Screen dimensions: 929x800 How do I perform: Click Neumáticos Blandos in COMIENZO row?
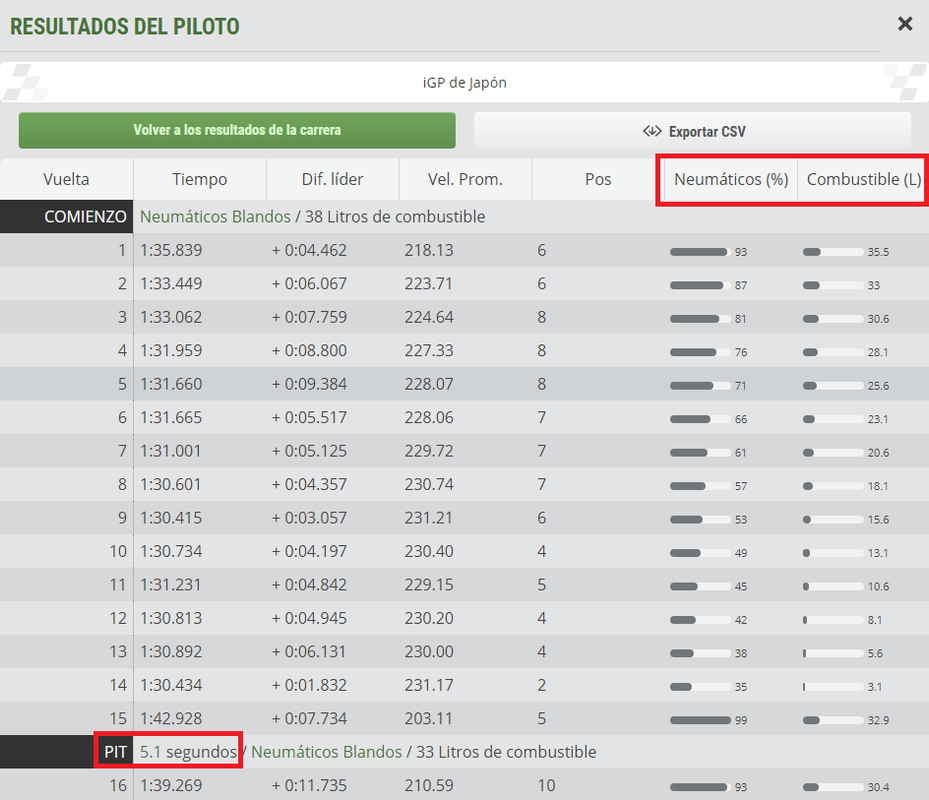point(216,217)
